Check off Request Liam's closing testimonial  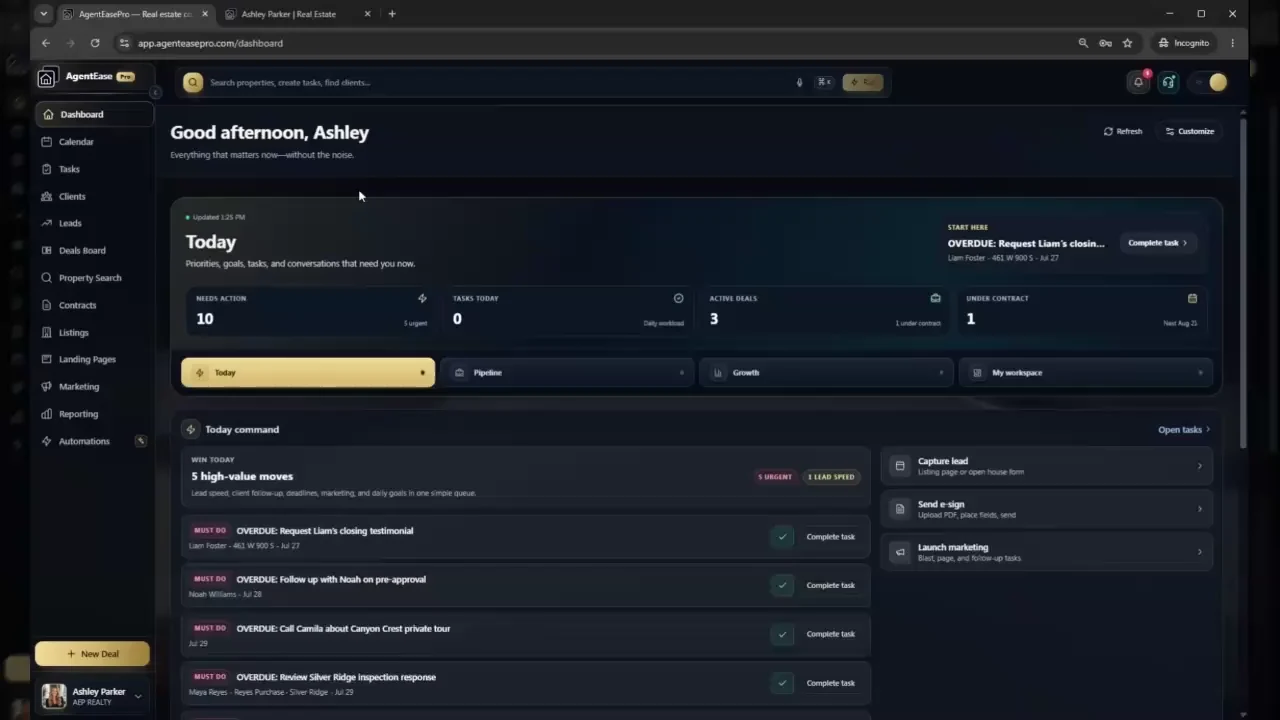pyautogui.click(x=782, y=537)
